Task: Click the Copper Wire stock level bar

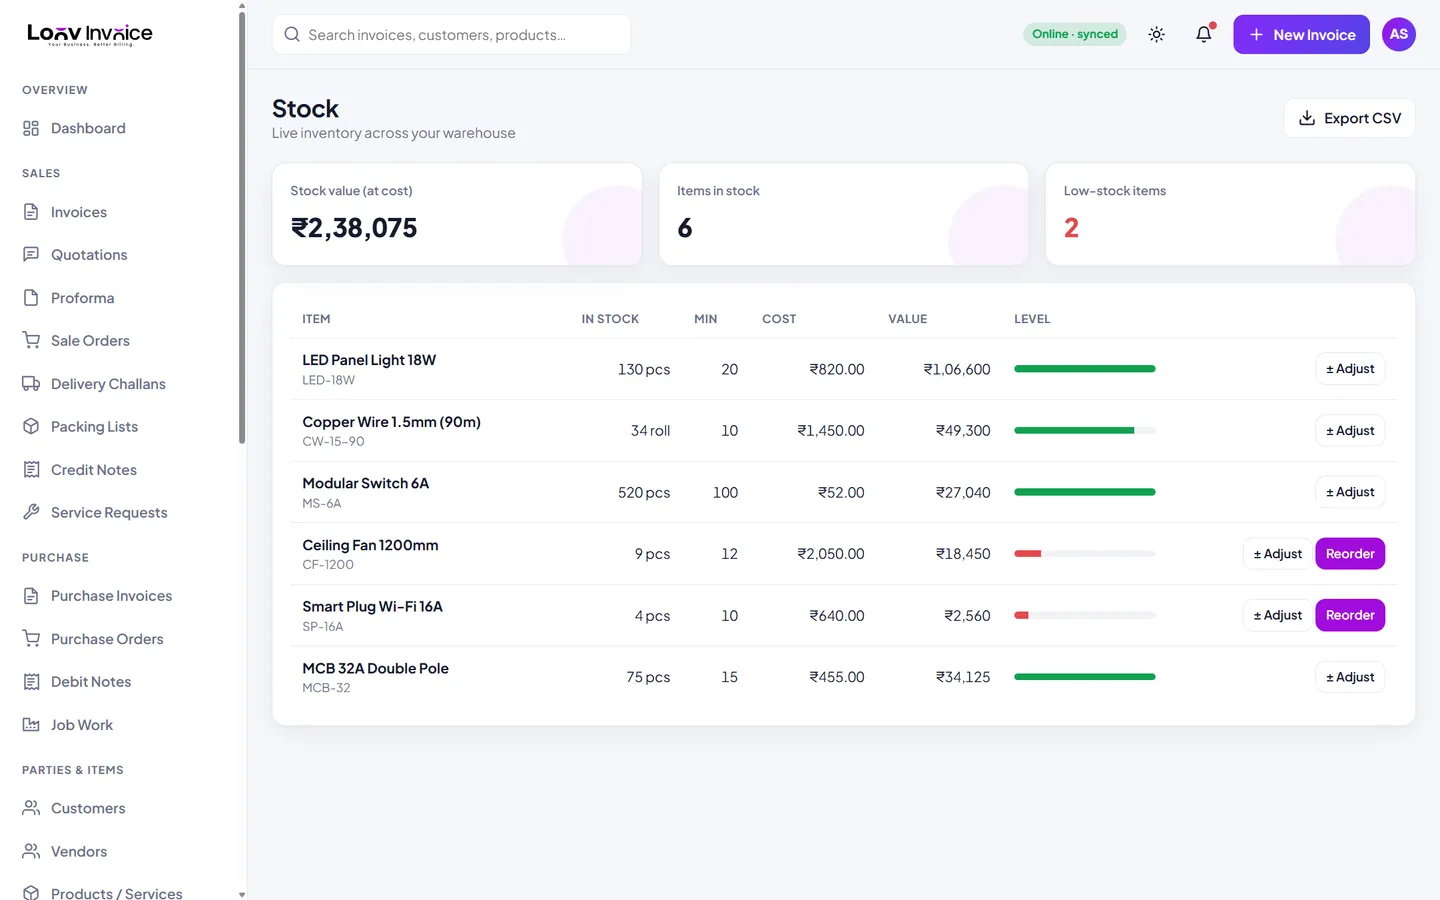Action: [x=1085, y=430]
